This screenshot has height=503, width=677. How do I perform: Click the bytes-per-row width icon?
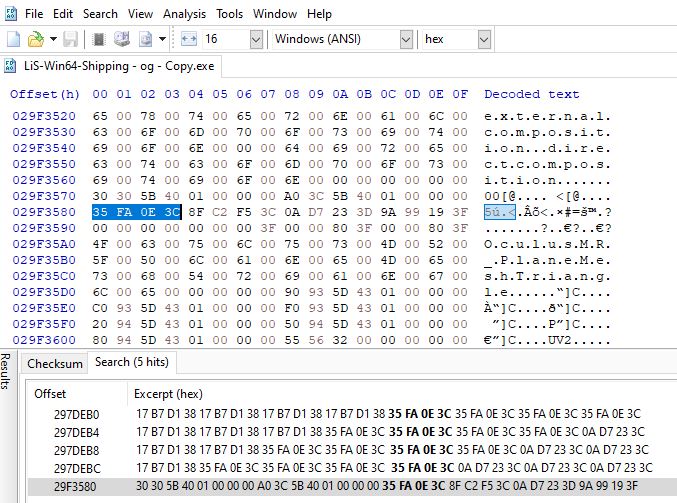[189, 39]
